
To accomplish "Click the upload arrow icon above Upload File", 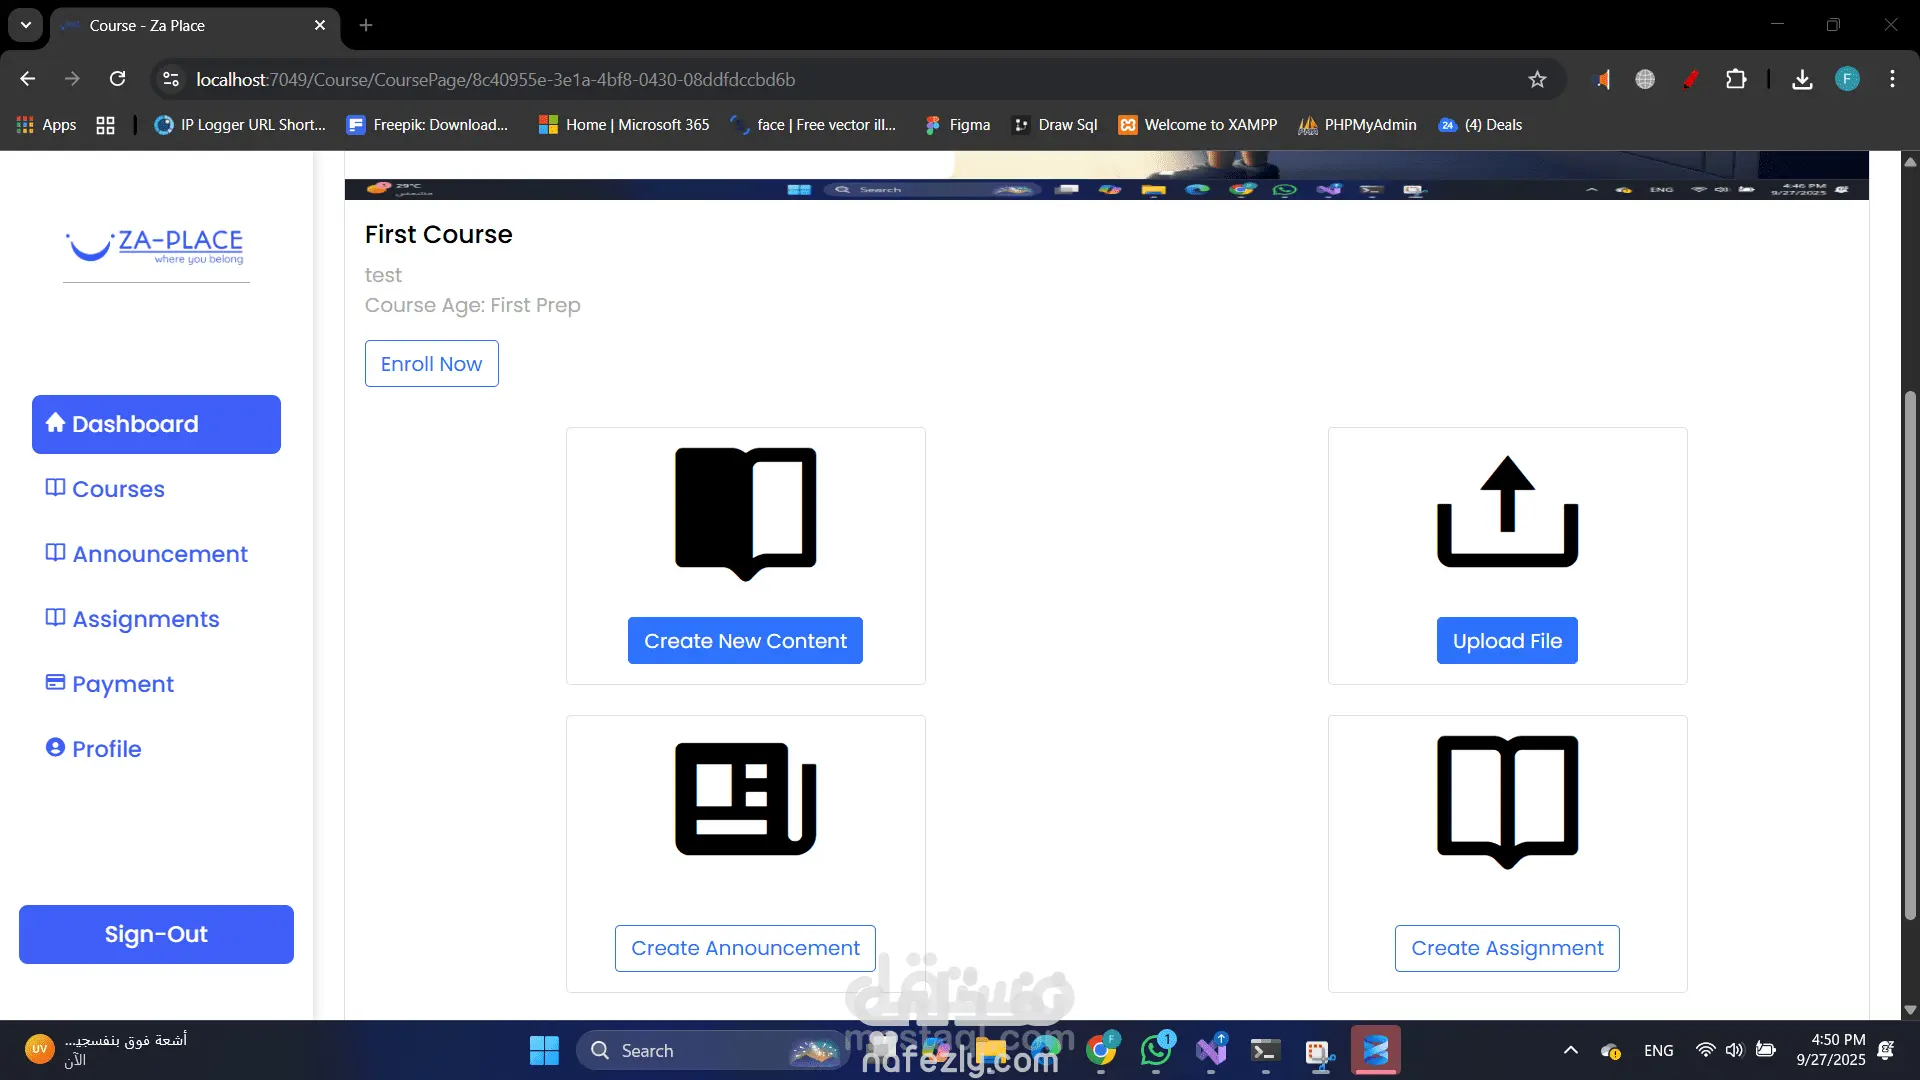I will pyautogui.click(x=1507, y=512).
